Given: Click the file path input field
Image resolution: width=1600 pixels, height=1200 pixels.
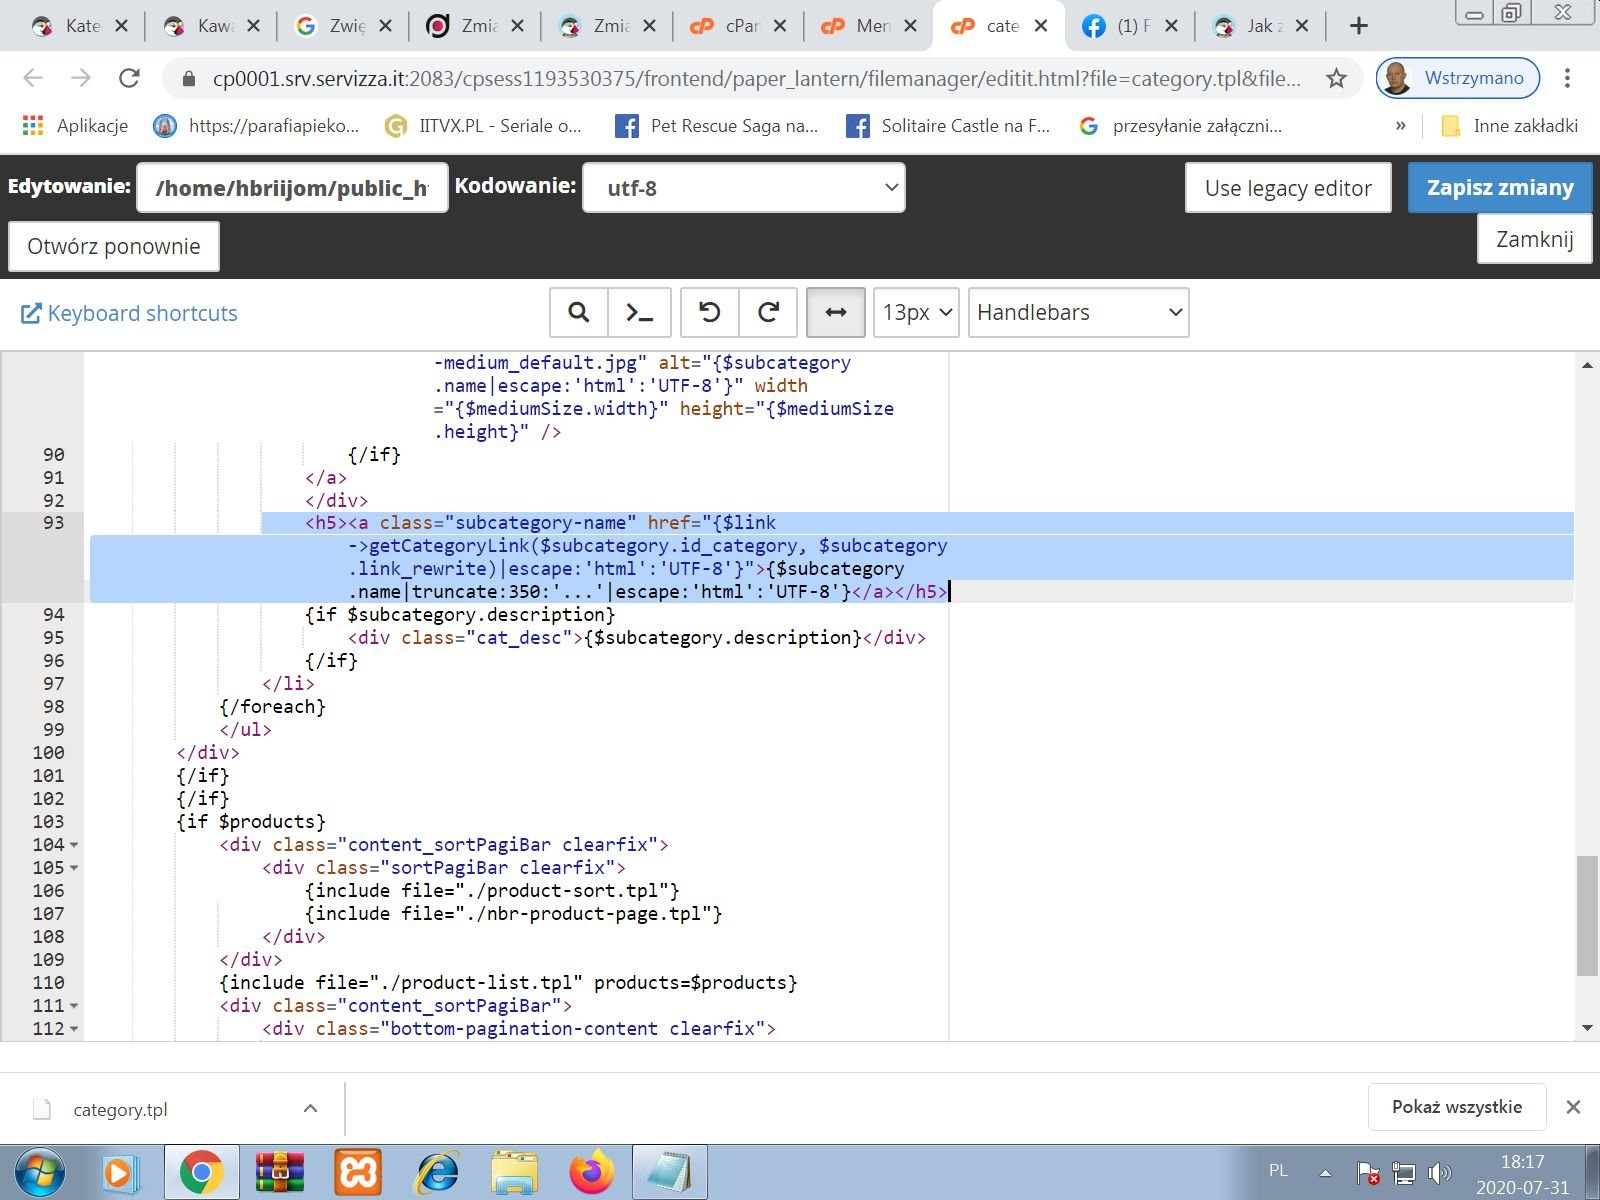Looking at the screenshot, I should pyautogui.click(x=292, y=188).
